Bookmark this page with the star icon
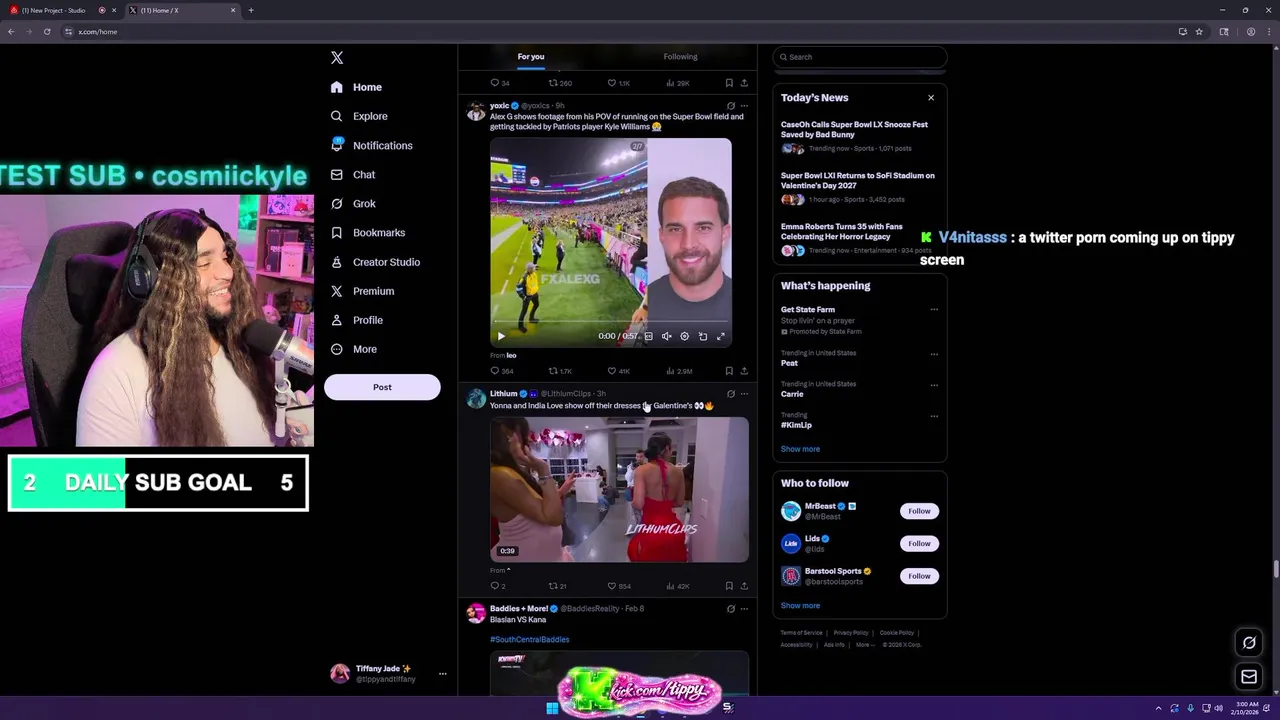Screen dimensions: 1280x720 tap(1199, 31)
